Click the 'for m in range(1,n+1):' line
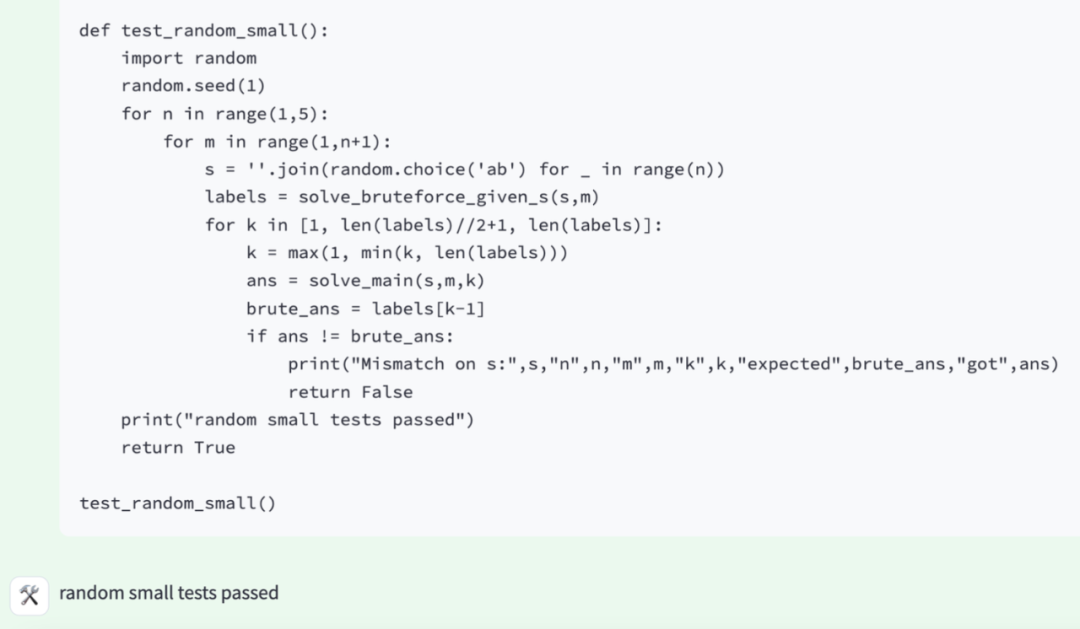Image resolution: width=1080 pixels, height=629 pixels. tap(277, 142)
